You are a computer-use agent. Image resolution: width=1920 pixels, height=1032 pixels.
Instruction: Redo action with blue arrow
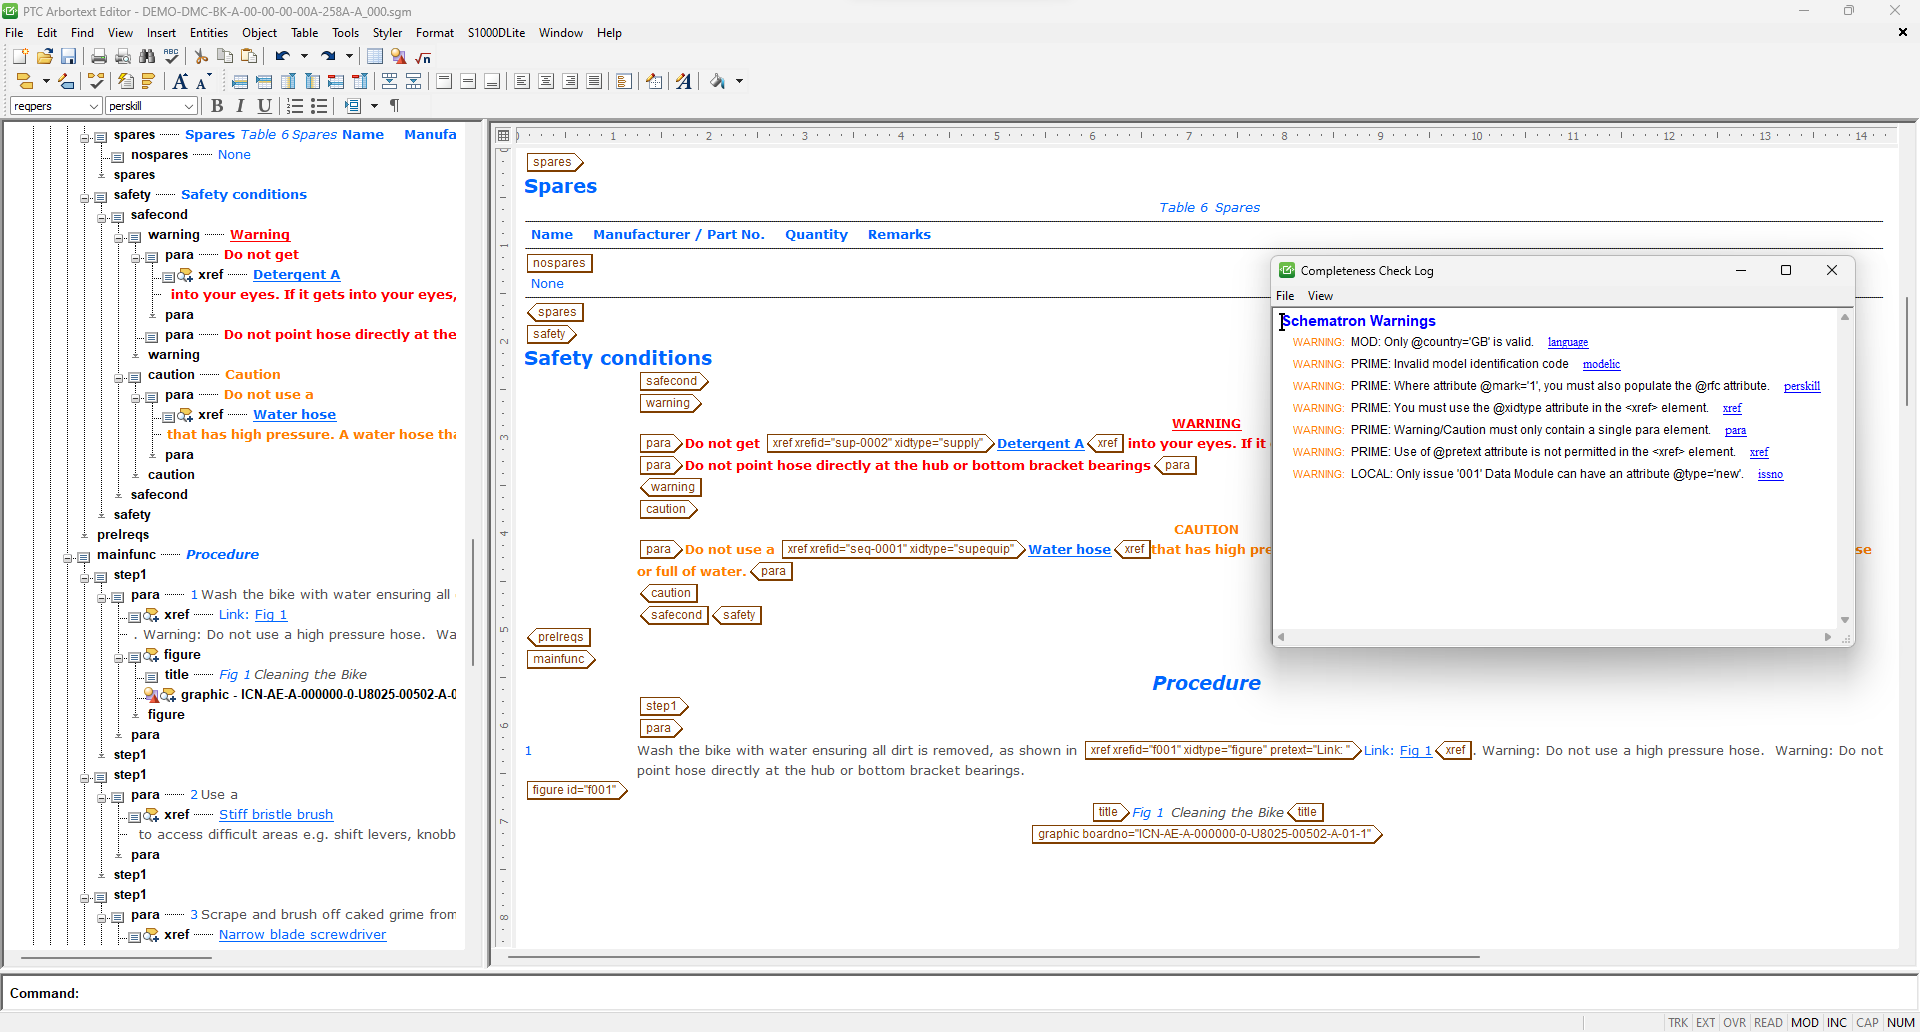pyautogui.click(x=328, y=57)
